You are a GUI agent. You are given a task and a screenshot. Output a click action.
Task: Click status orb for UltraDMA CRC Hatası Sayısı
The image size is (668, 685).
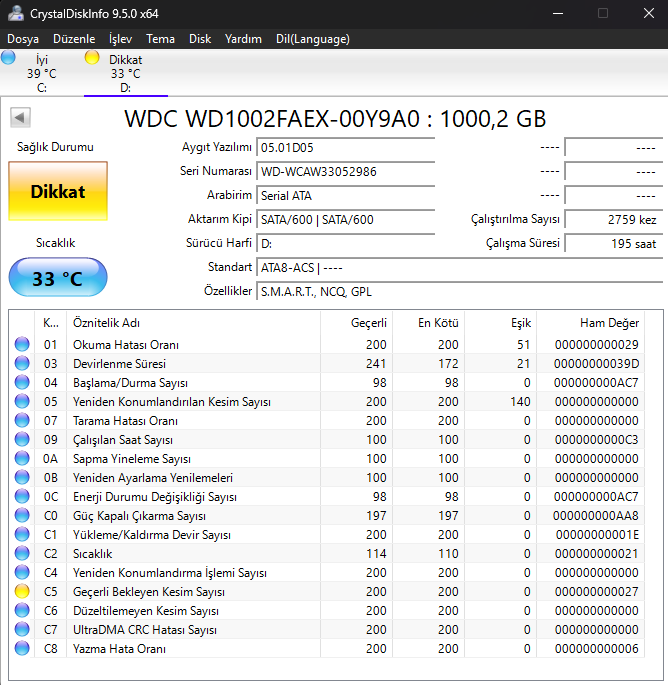pos(22,629)
